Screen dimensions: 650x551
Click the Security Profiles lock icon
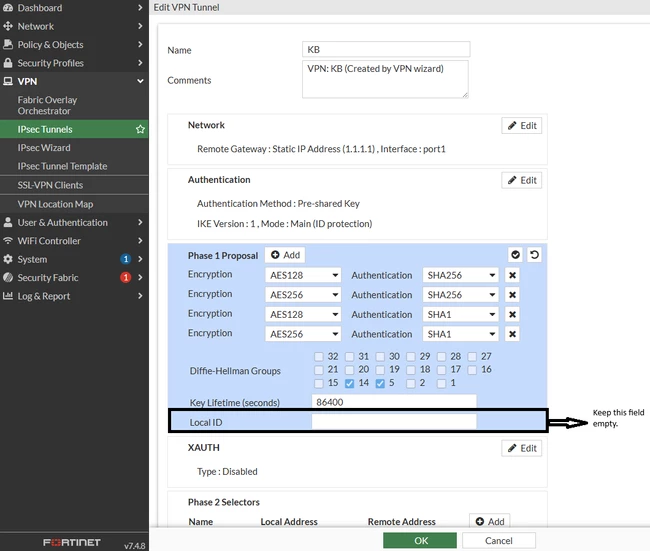pyautogui.click(x=8, y=63)
